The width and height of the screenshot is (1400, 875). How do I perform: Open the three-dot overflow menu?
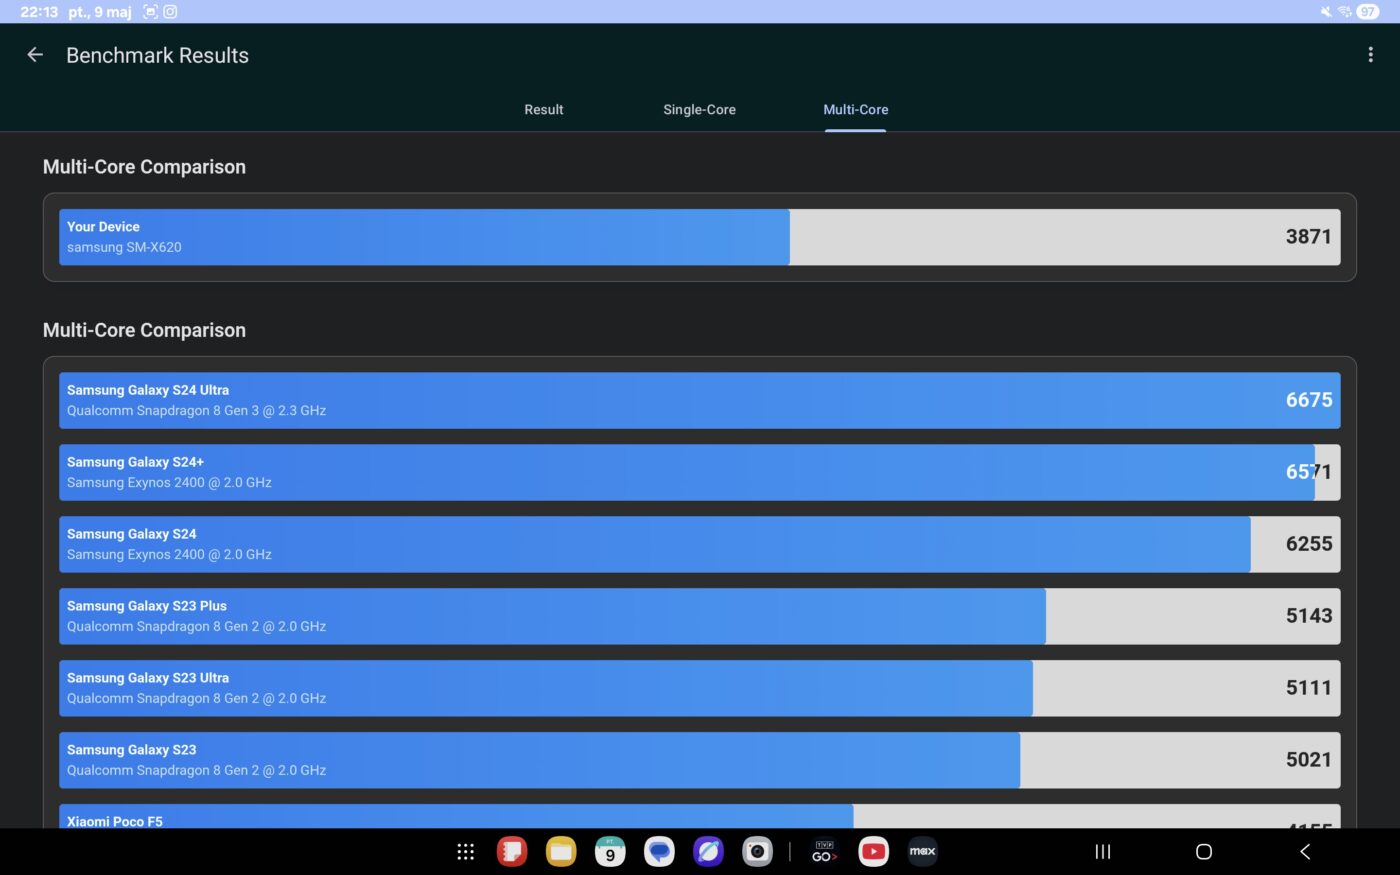(x=1370, y=55)
